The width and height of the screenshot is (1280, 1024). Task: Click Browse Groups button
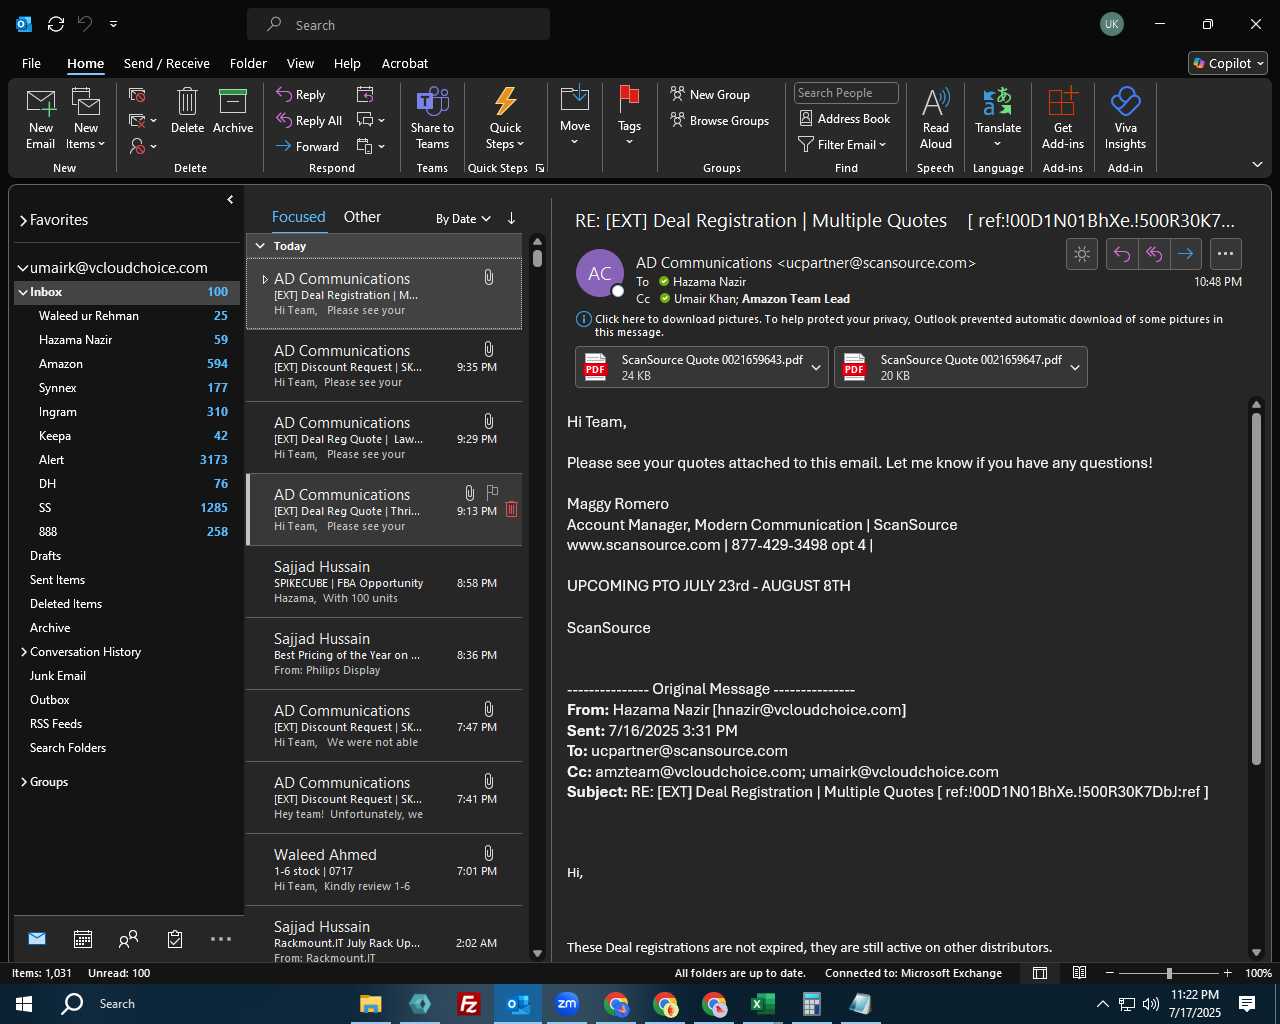click(x=720, y=120)
